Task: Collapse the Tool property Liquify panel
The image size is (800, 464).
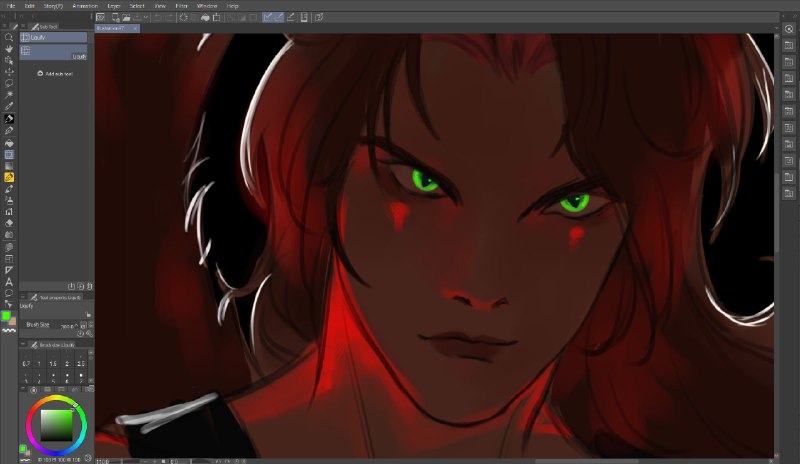Action: [23, 297]
